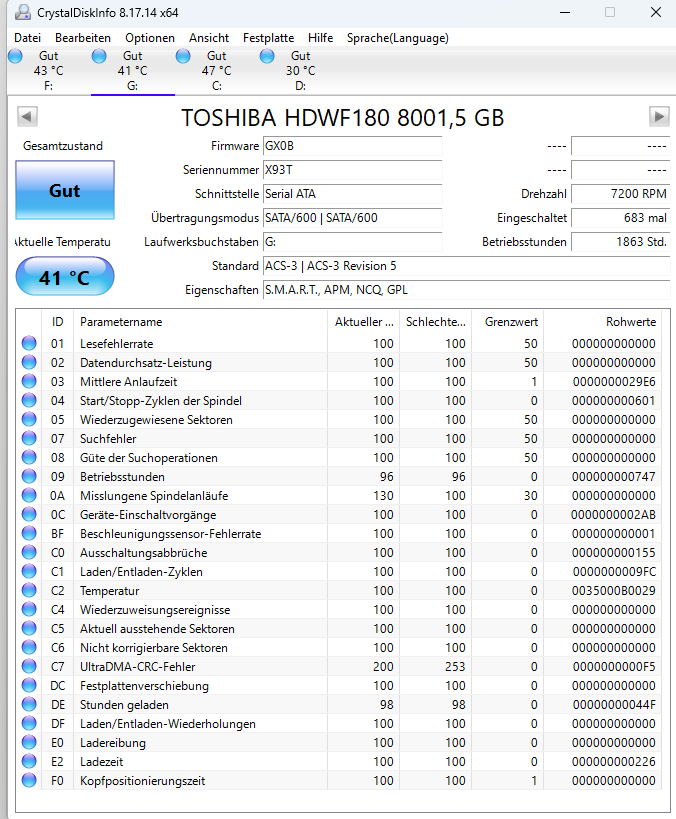Open the Festplatte menu
The width and height of the screenshot is (676, 819).
pos(269,38)
